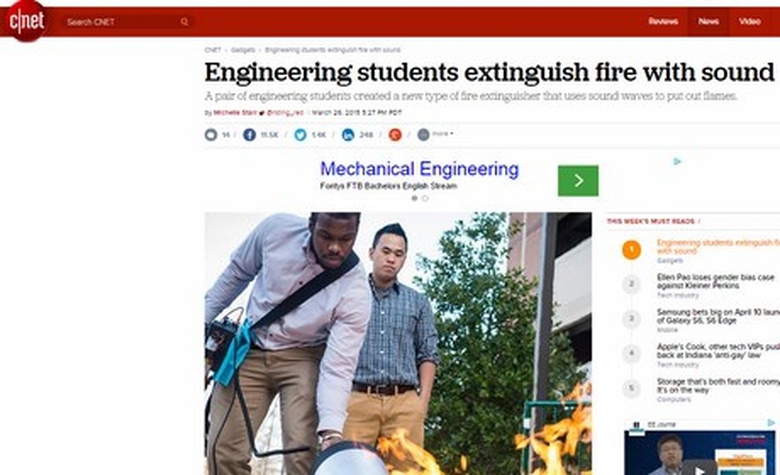
Task: Click the Search CNET input field
Action: [x=122, y=22]
